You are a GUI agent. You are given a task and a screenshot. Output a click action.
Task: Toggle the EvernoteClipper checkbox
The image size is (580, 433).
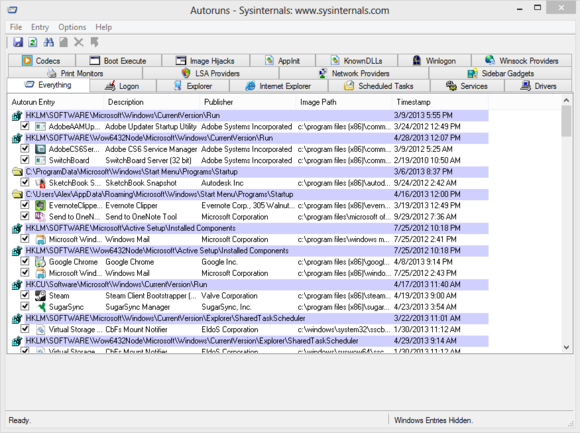point(25,205)
